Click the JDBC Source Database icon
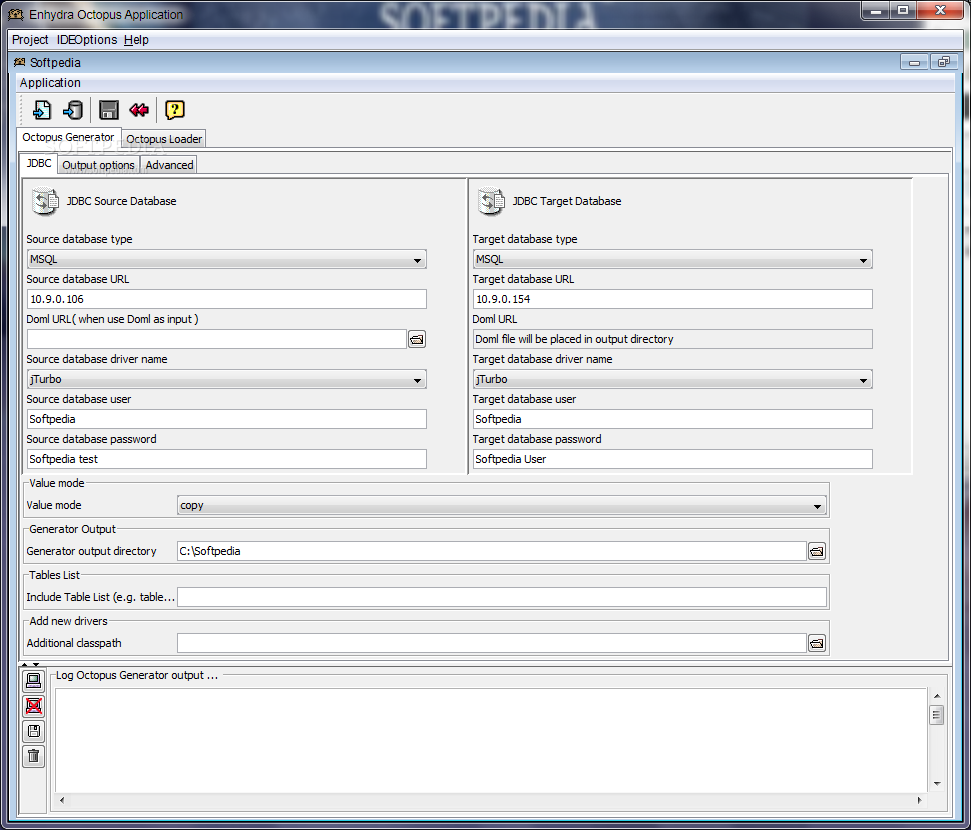 45,201
